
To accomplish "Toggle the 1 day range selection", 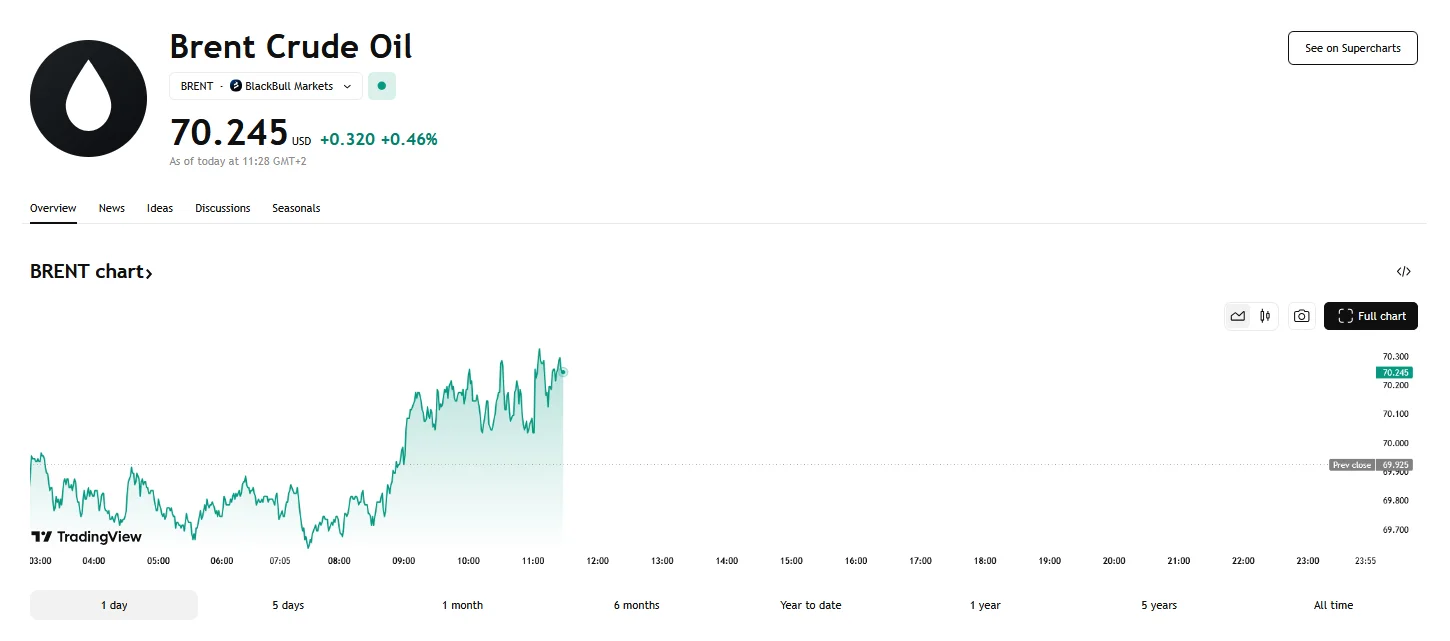I will [113, 605].
